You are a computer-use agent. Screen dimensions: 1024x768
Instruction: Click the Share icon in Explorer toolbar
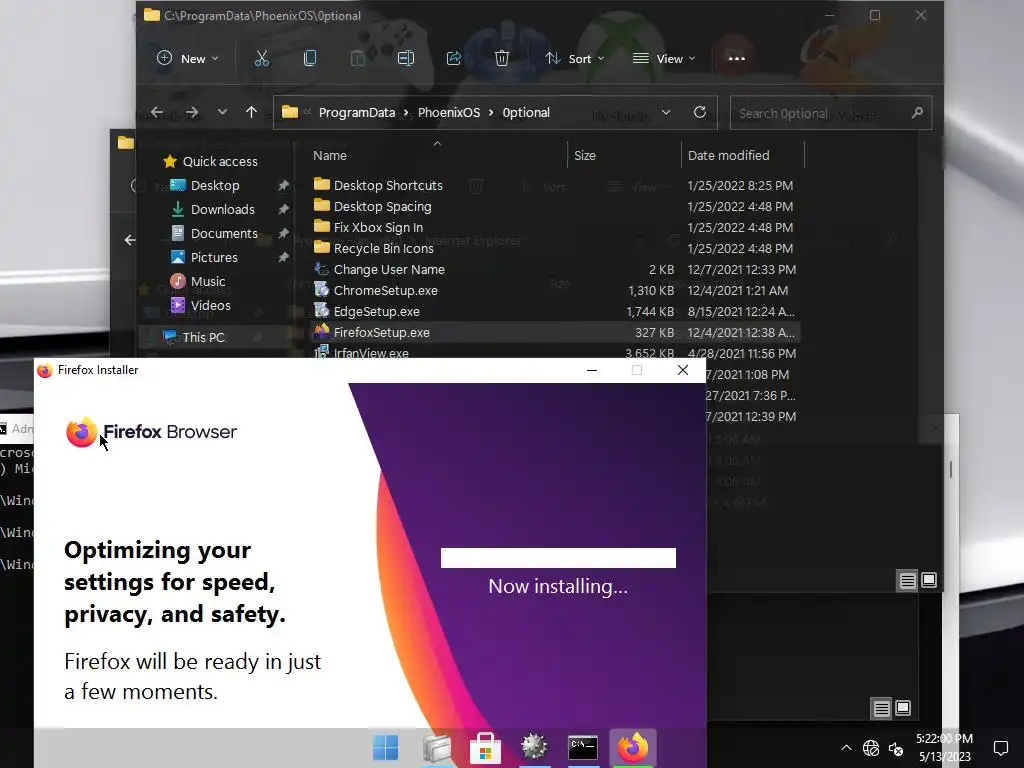point(454,59)
